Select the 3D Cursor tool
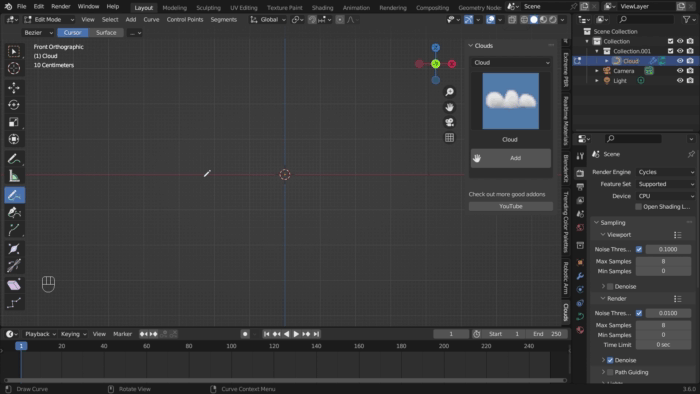 14,68
